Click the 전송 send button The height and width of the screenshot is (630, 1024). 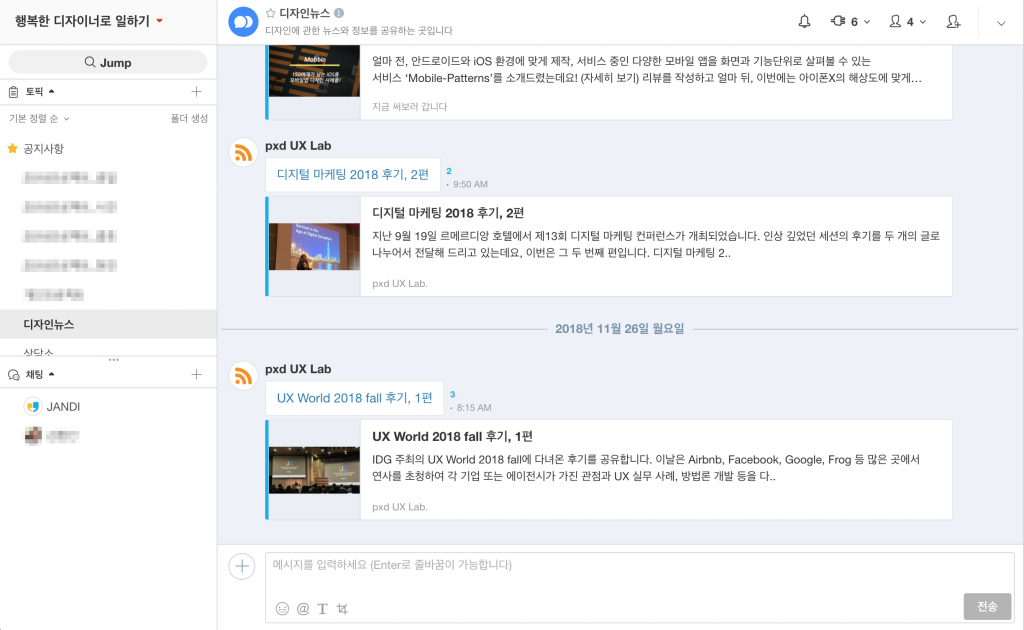[x=986, y=606]
